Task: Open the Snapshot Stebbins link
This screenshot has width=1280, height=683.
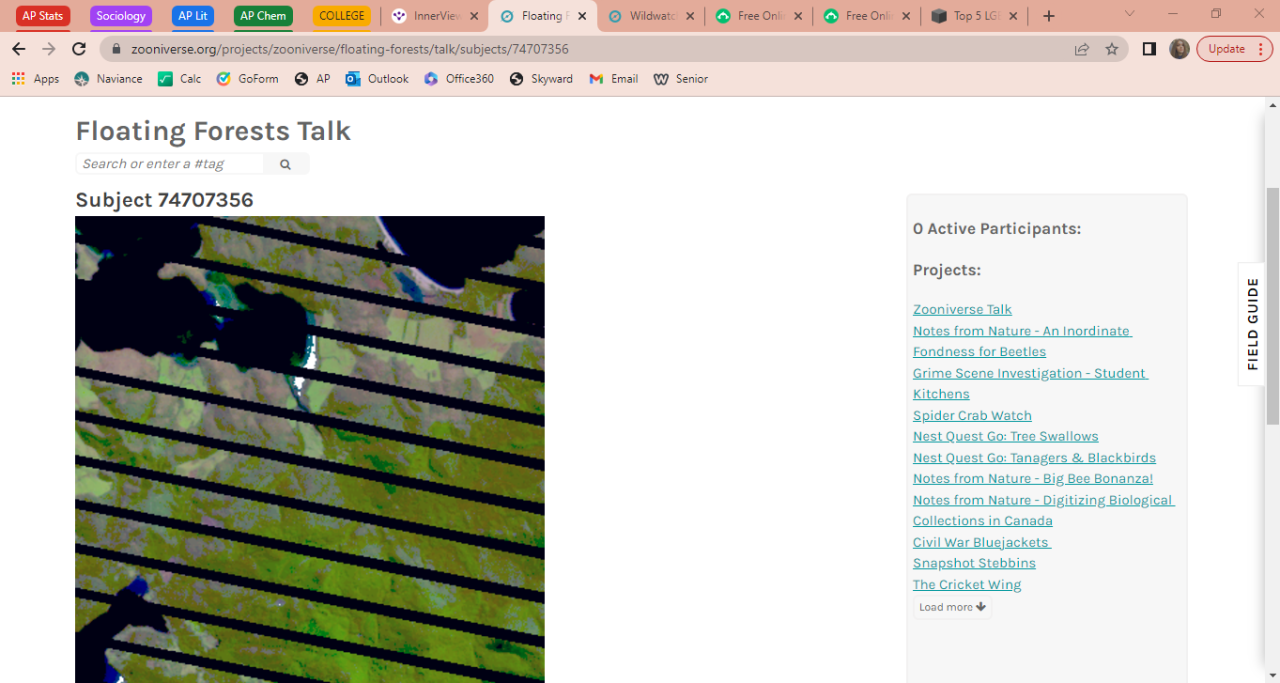Action: click(x=974, y=564)
